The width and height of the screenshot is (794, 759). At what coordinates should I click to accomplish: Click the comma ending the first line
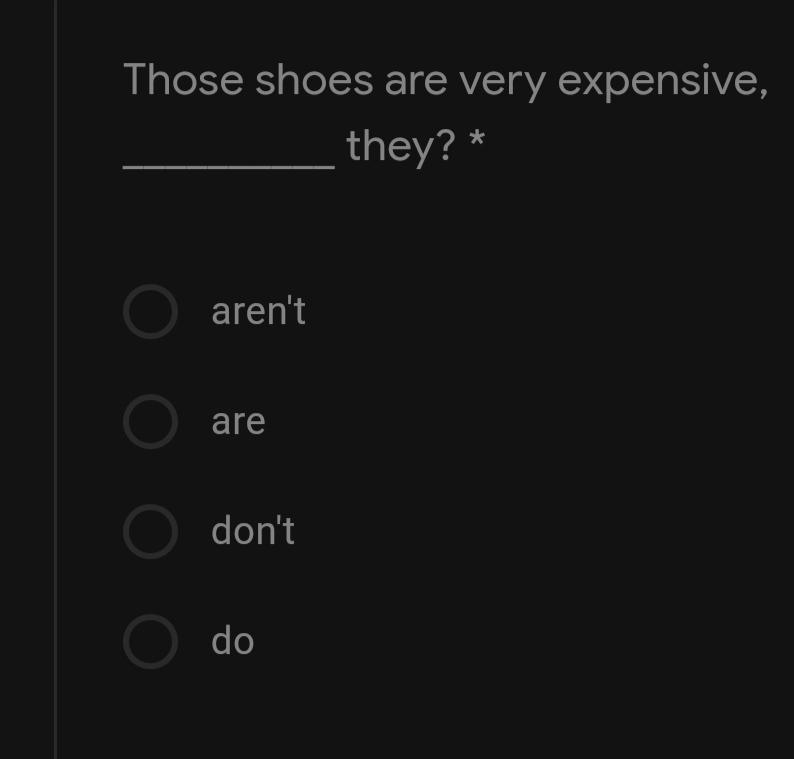click(x=763, y=93)
